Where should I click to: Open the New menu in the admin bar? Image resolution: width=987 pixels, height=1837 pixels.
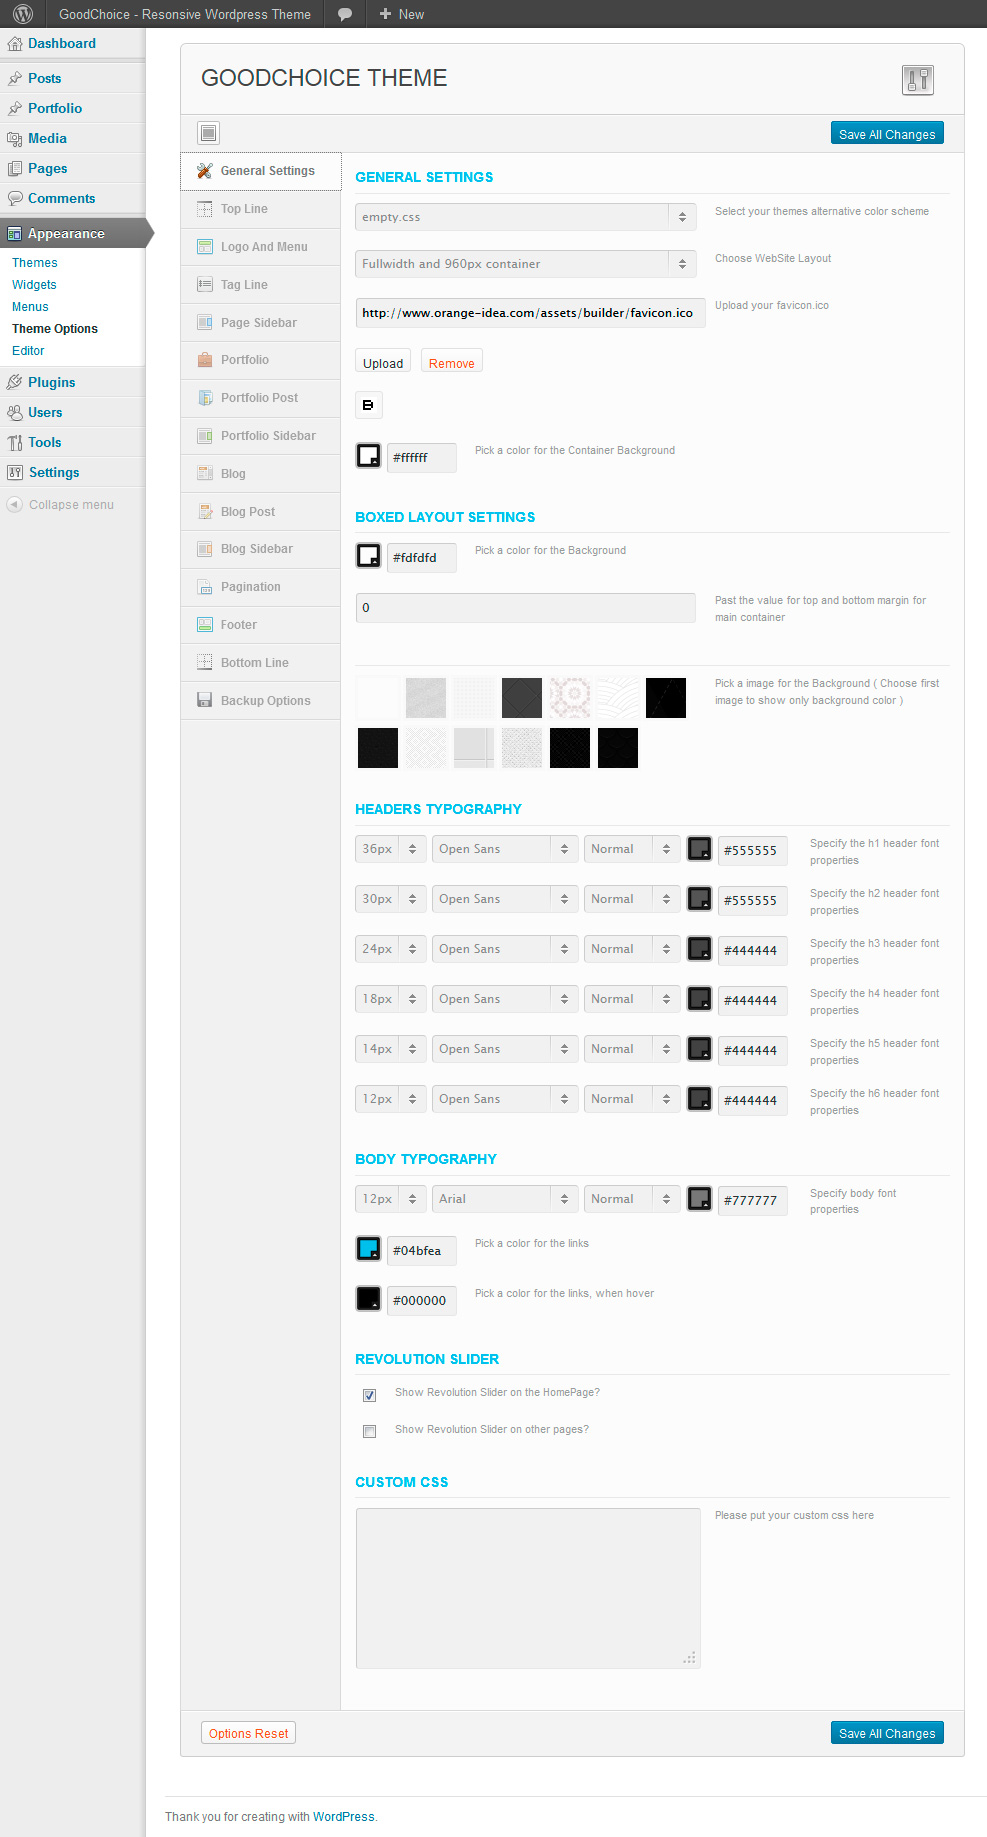tap(401, 14)
